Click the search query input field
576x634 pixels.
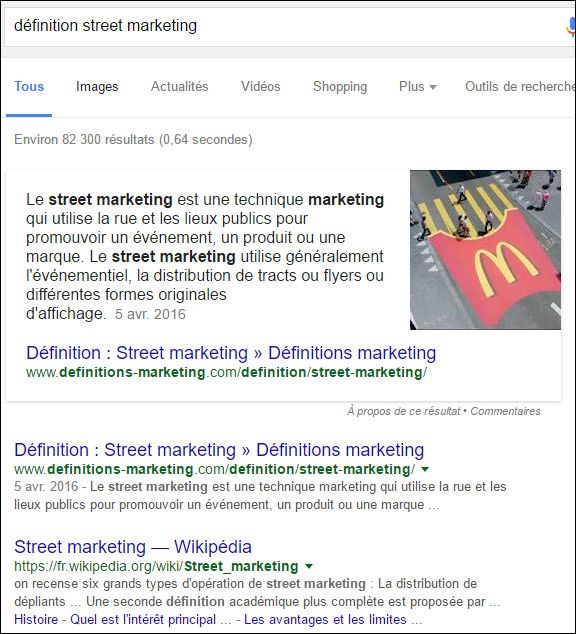point(283,26)
